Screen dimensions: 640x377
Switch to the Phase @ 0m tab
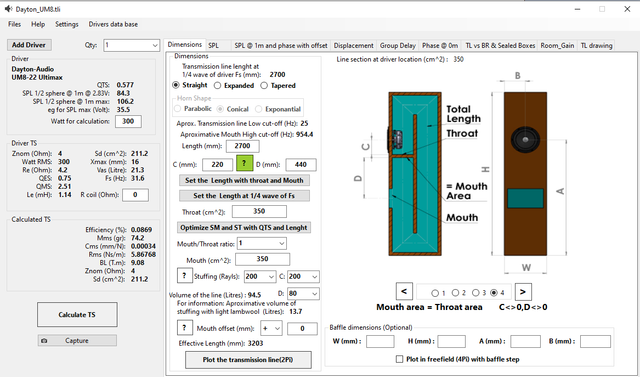[440, 46]
